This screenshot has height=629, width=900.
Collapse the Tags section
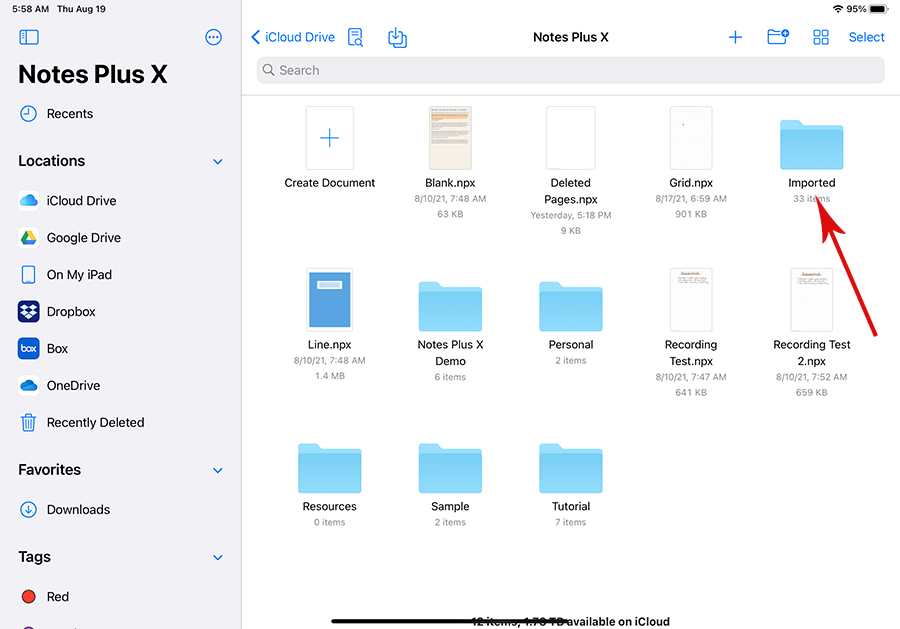click(218, 557)
